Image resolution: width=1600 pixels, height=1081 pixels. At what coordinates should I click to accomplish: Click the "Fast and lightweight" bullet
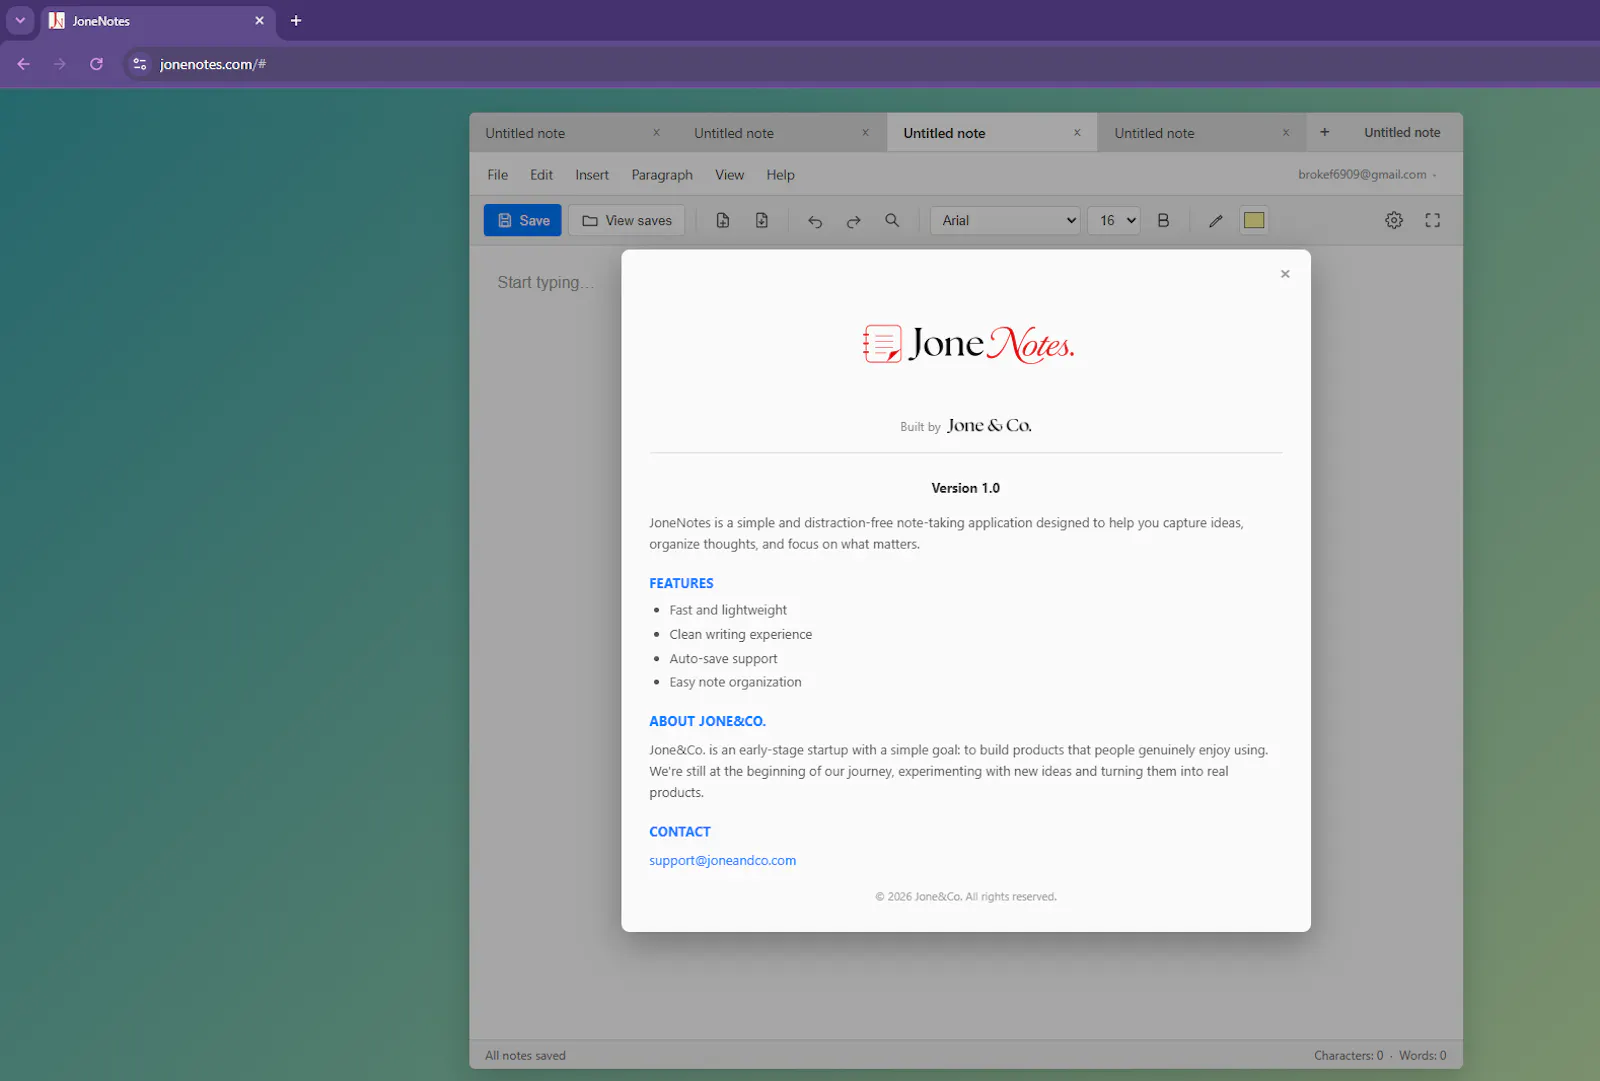pyautogui.click(x=728, y=610)
